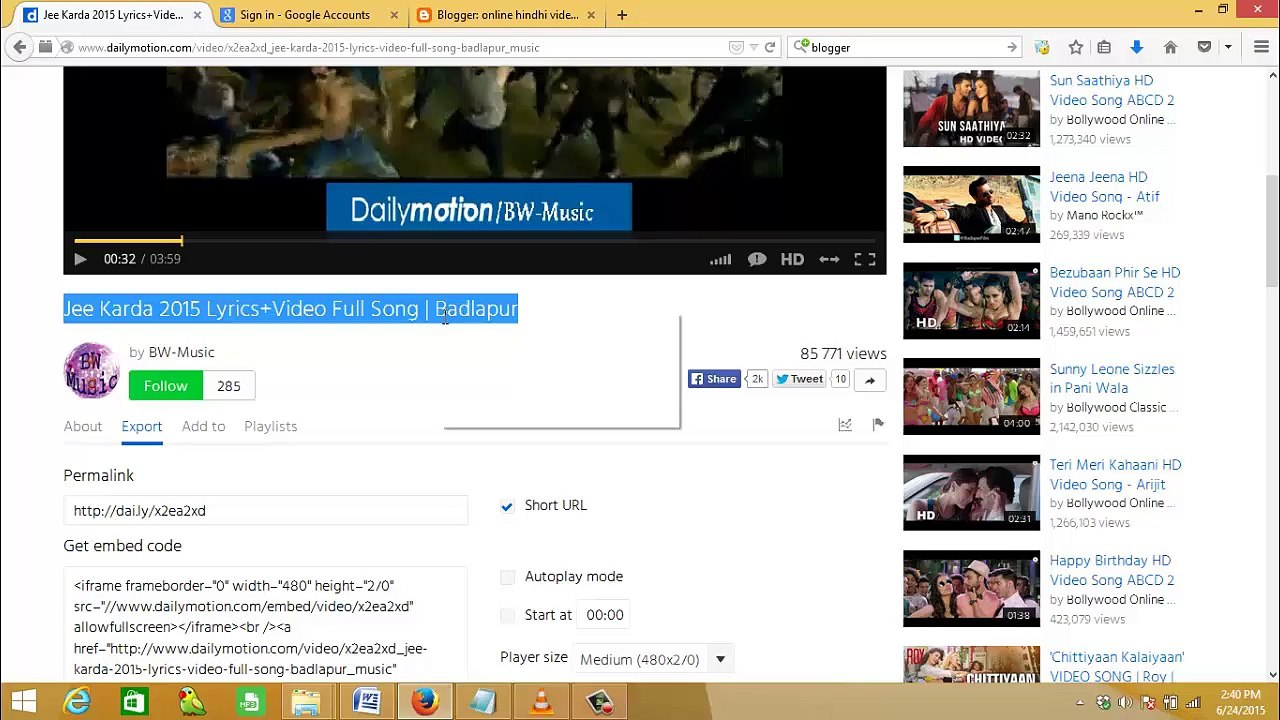Enable the Autoplay mode checkbox

coord(507,577)
